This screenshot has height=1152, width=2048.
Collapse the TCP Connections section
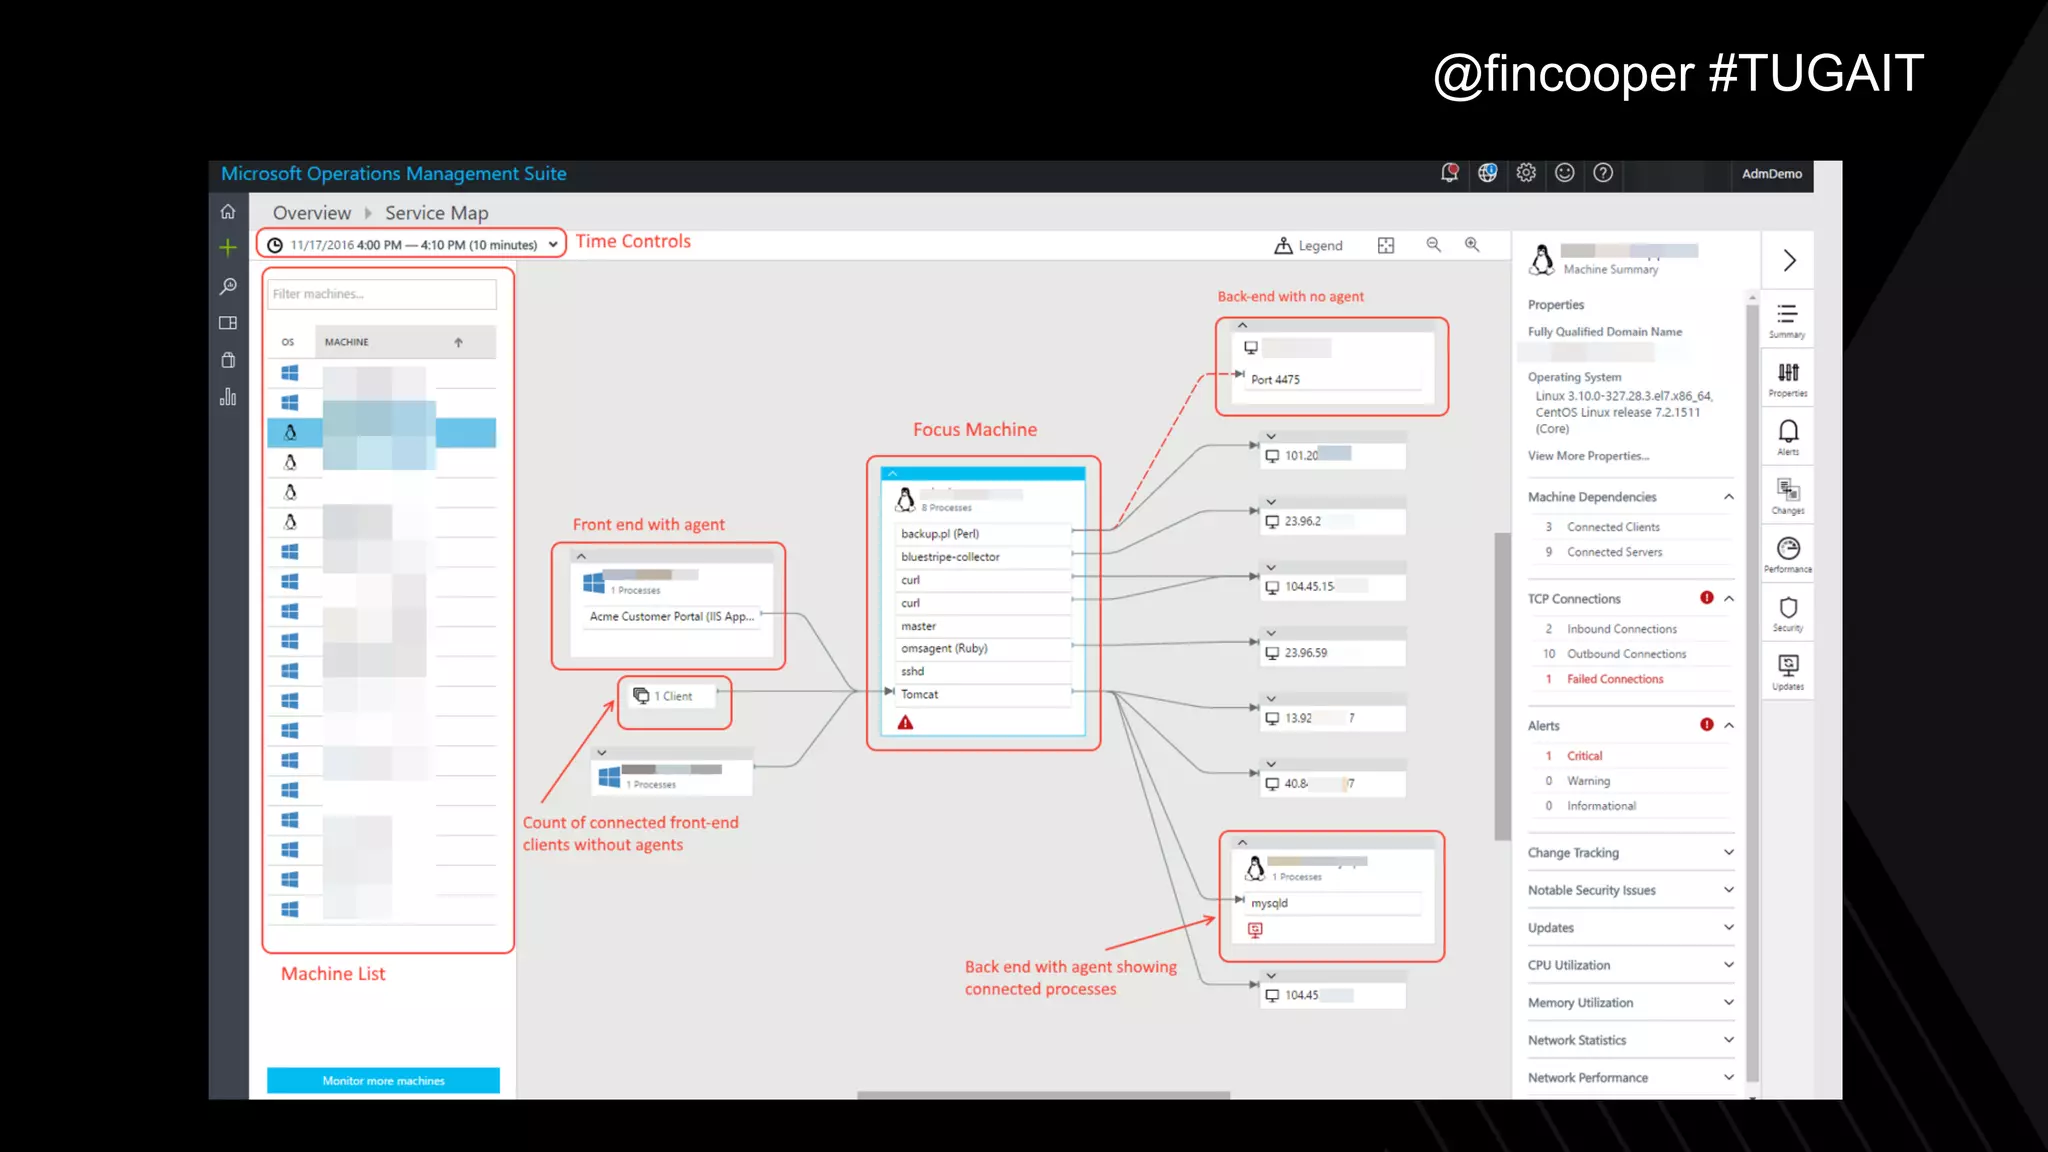point(1728,598)
